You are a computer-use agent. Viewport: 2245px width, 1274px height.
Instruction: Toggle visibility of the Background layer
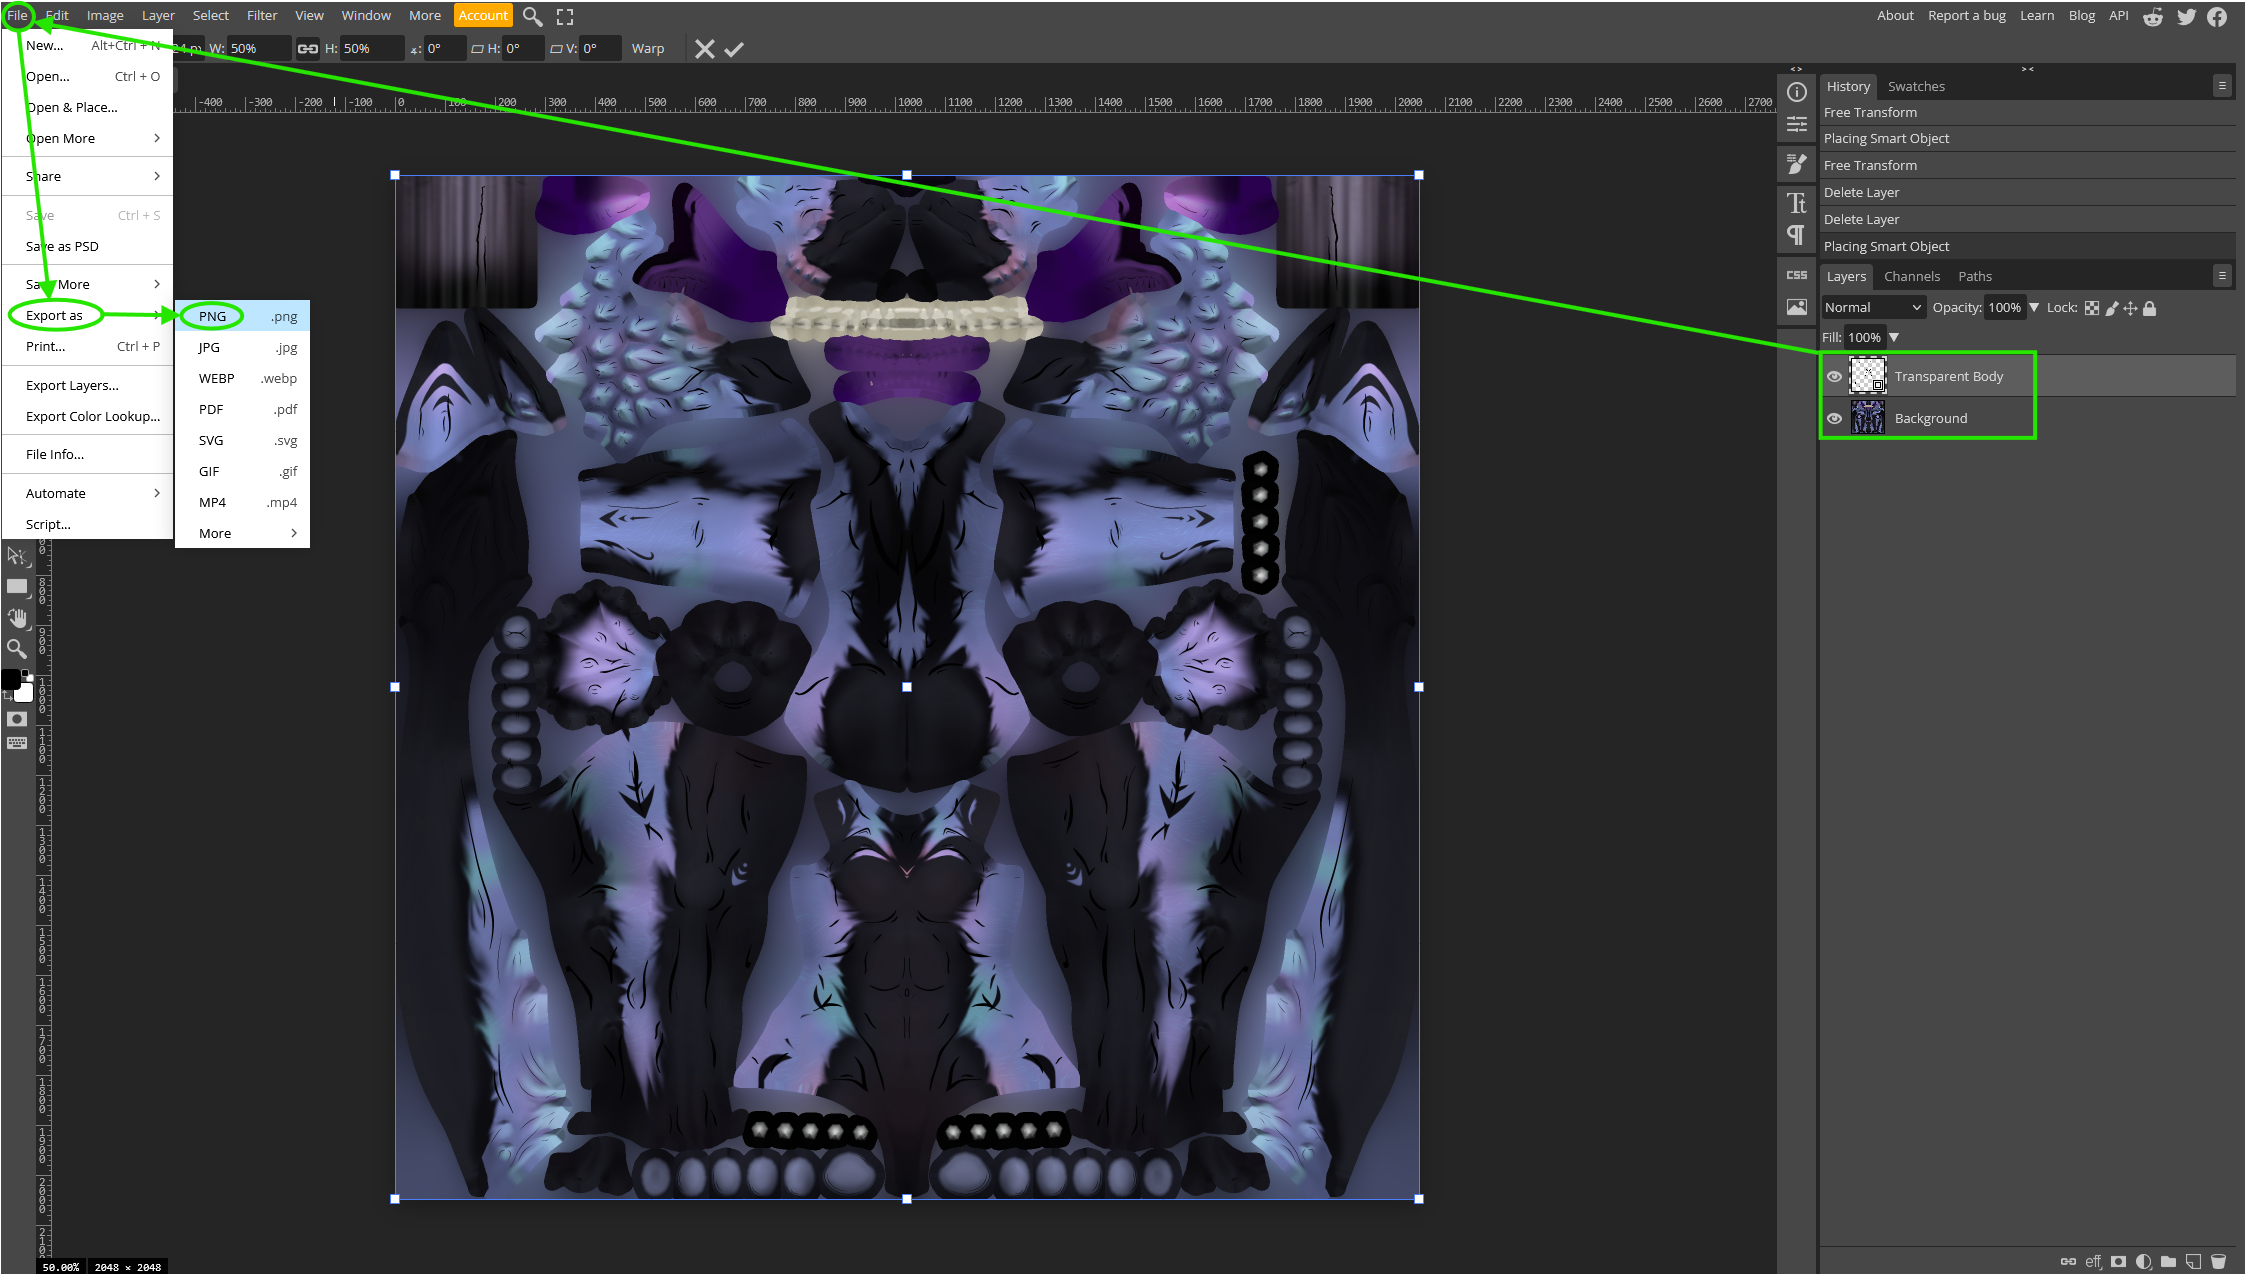[x=1834, y=419]
